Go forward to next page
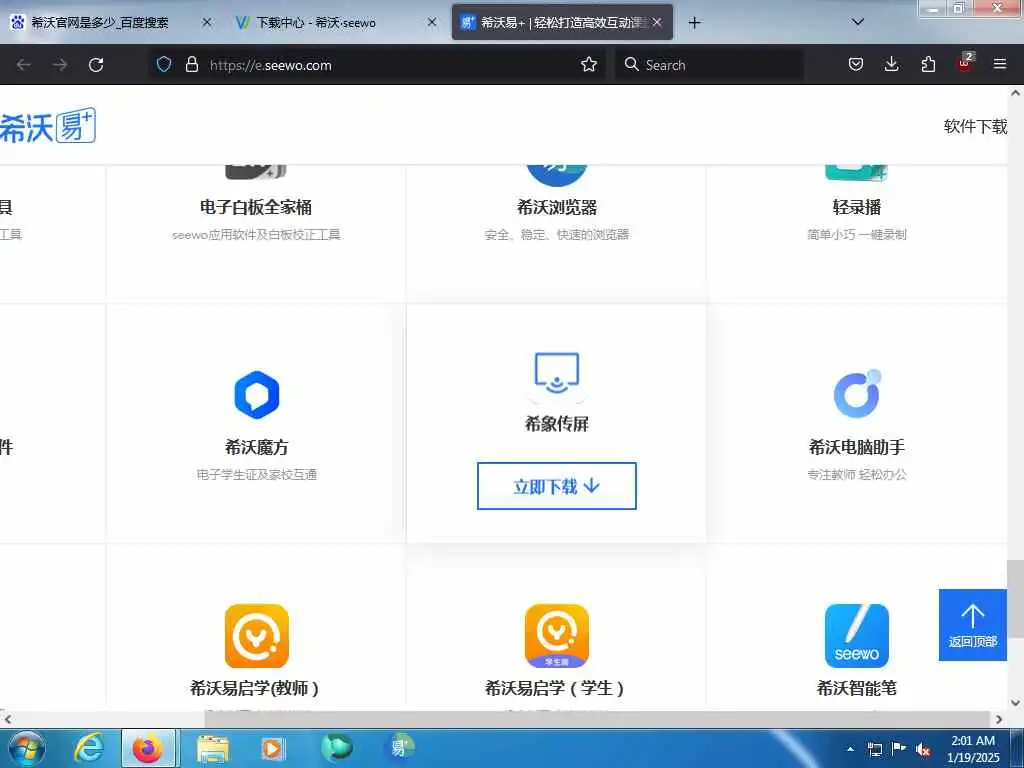 (x=60, y=65)
